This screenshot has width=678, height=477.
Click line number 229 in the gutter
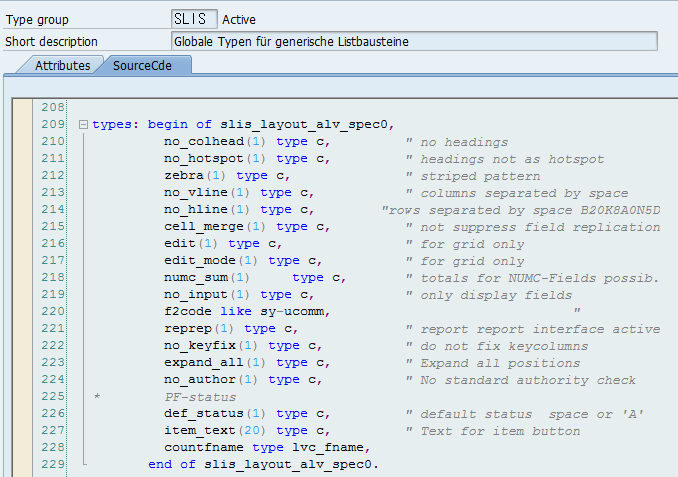tap(53, 465)
